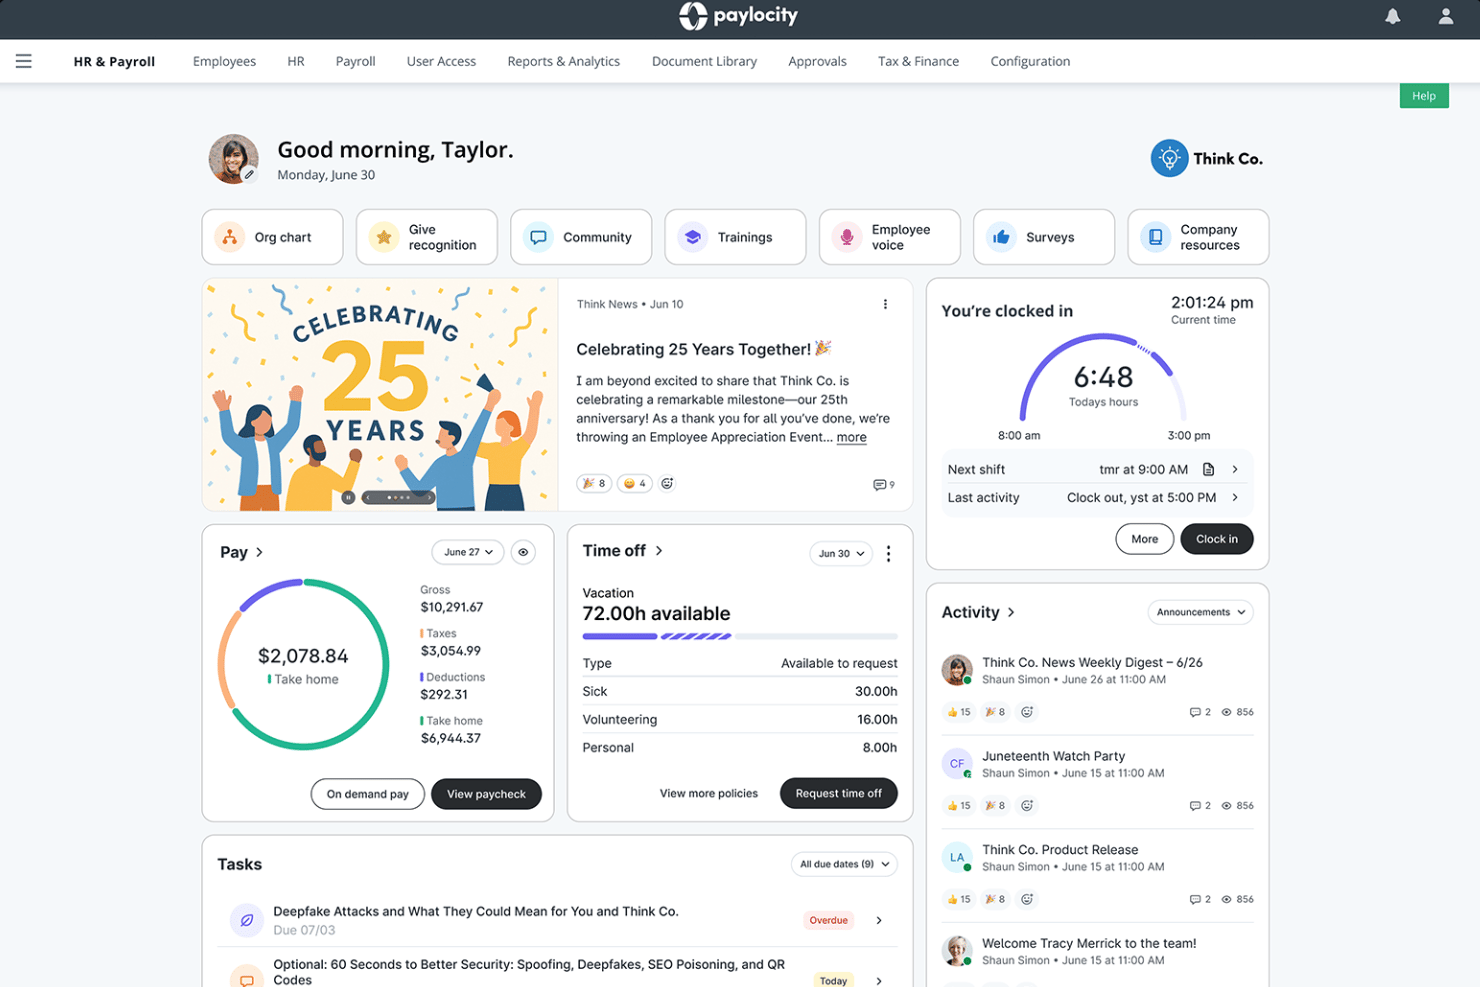Open the Company resources shortcut
1480x987 pixels.
pos(1198,237)
